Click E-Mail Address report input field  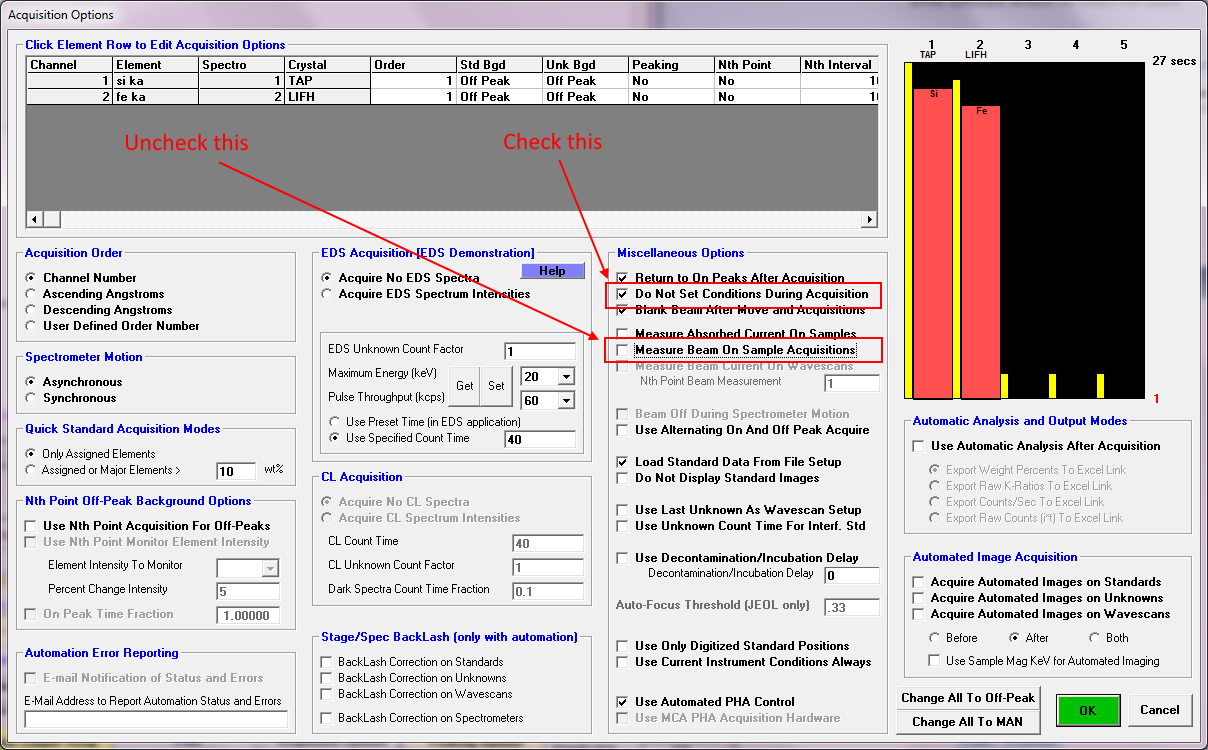(155, 719)
